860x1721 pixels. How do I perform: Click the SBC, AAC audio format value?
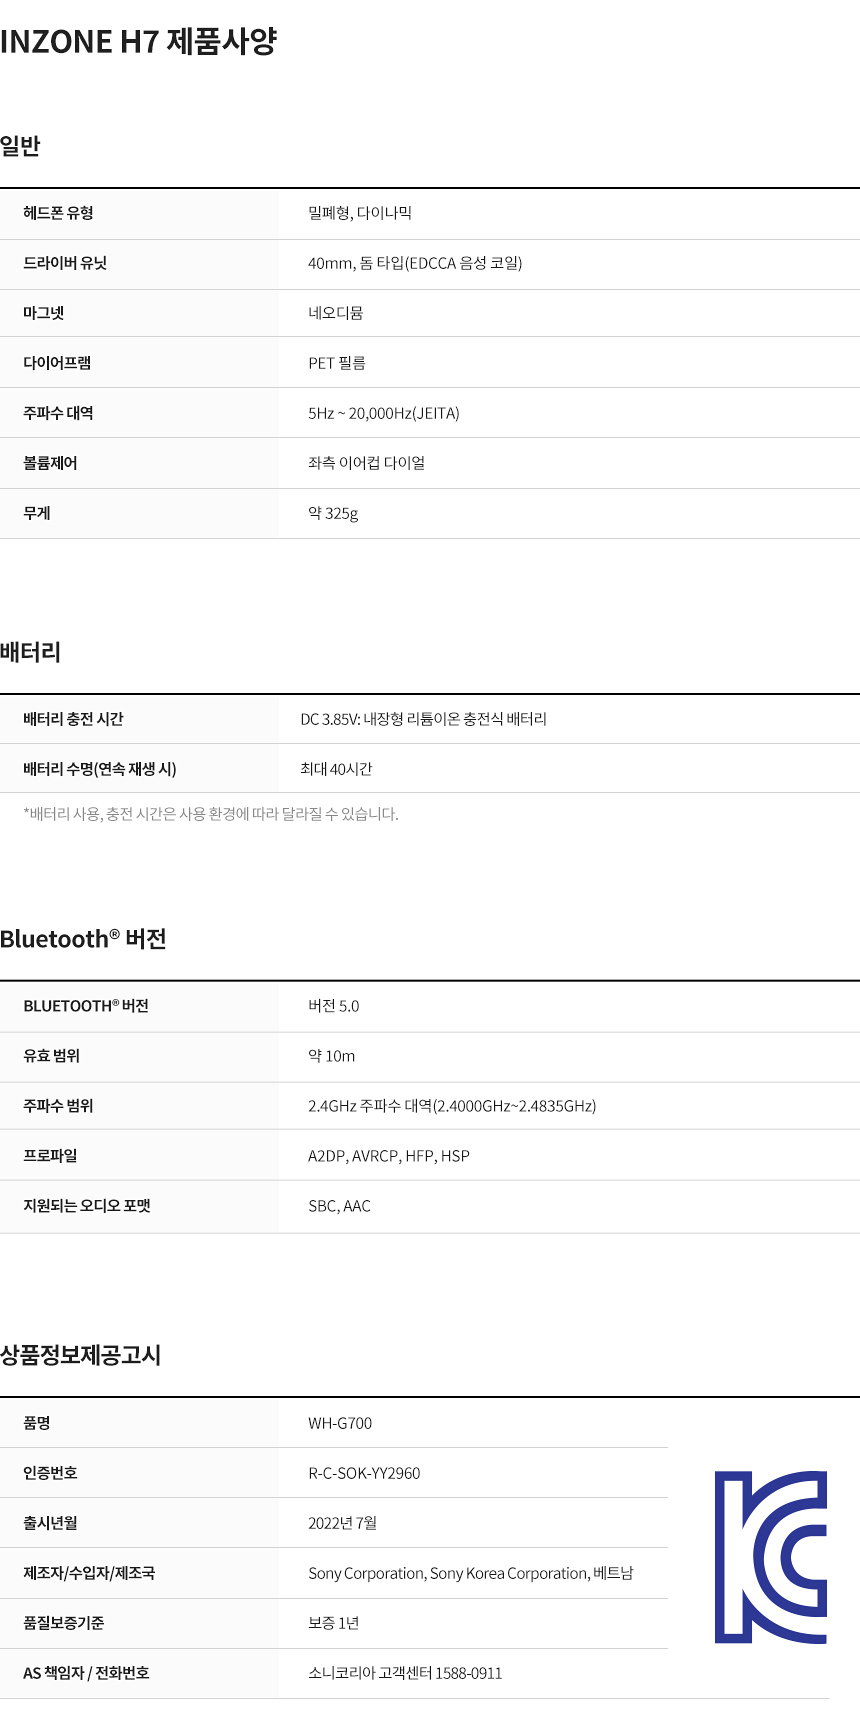tap(339, 1206)
